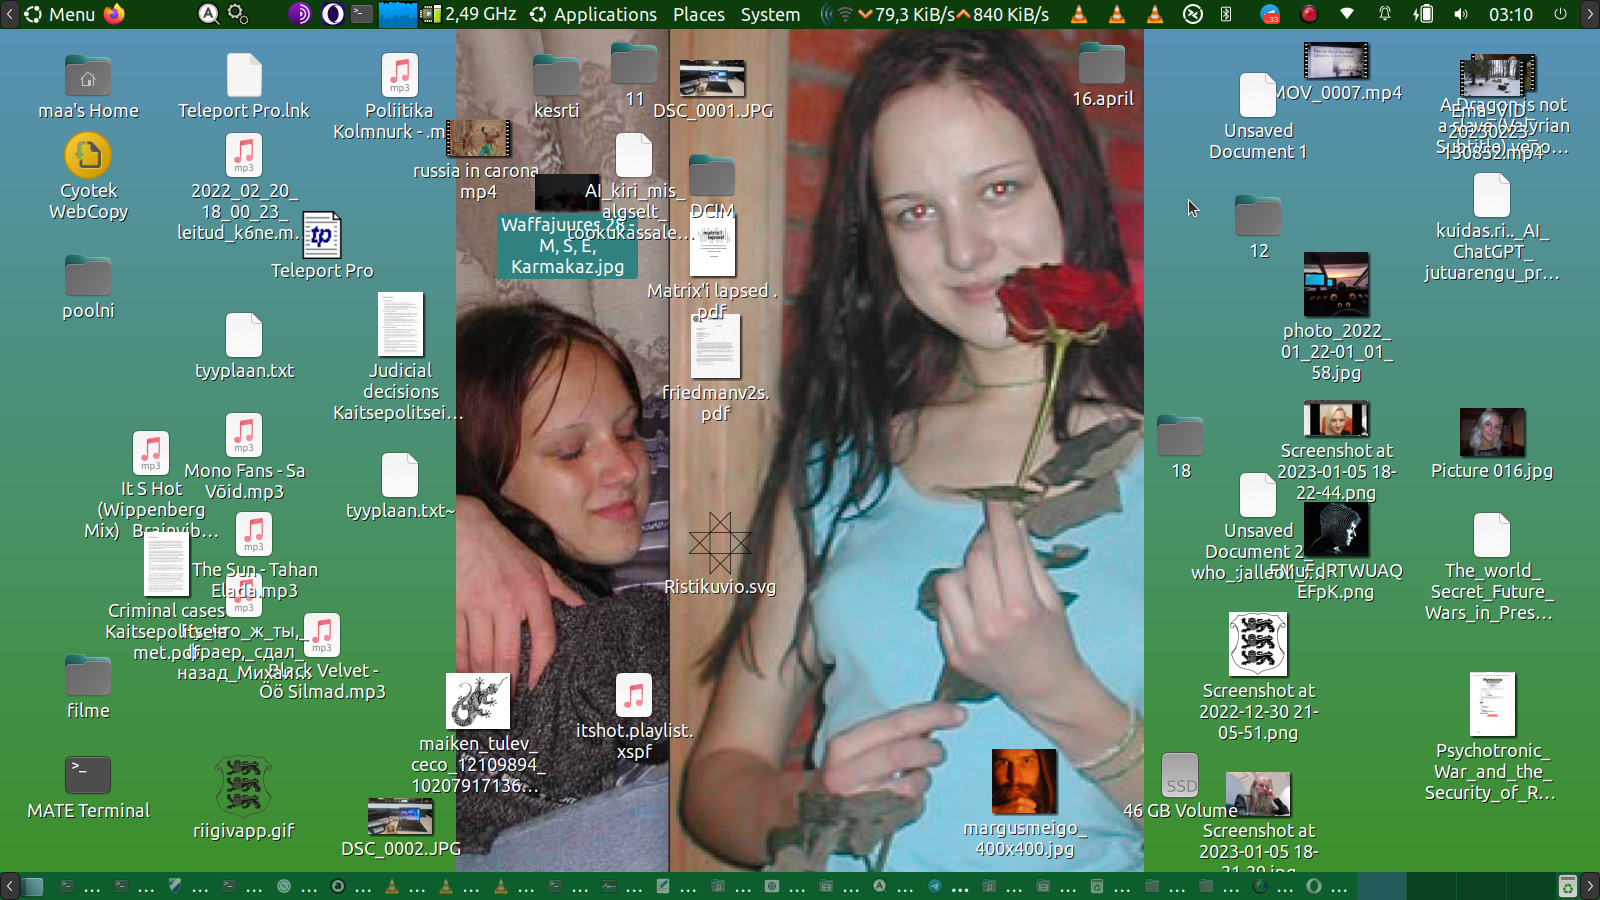Open the volume speaker indicator
This screenshot has height=900, width=1600.
[x=1461, y=14]
